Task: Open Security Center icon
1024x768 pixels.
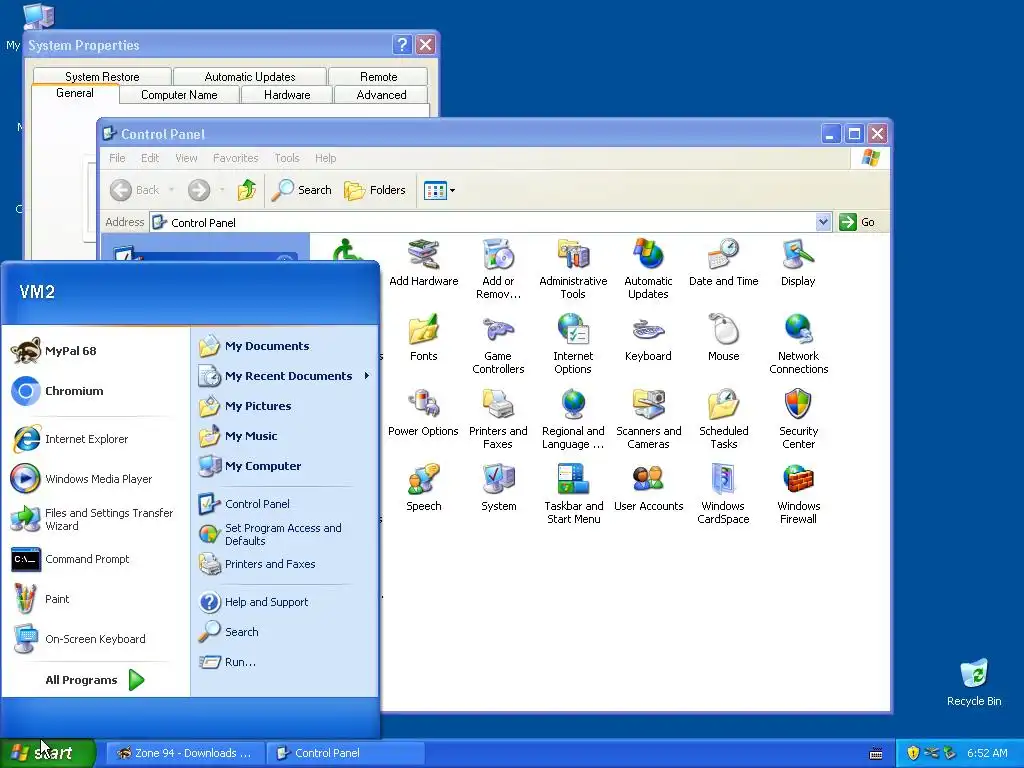Action: [798, 419]
